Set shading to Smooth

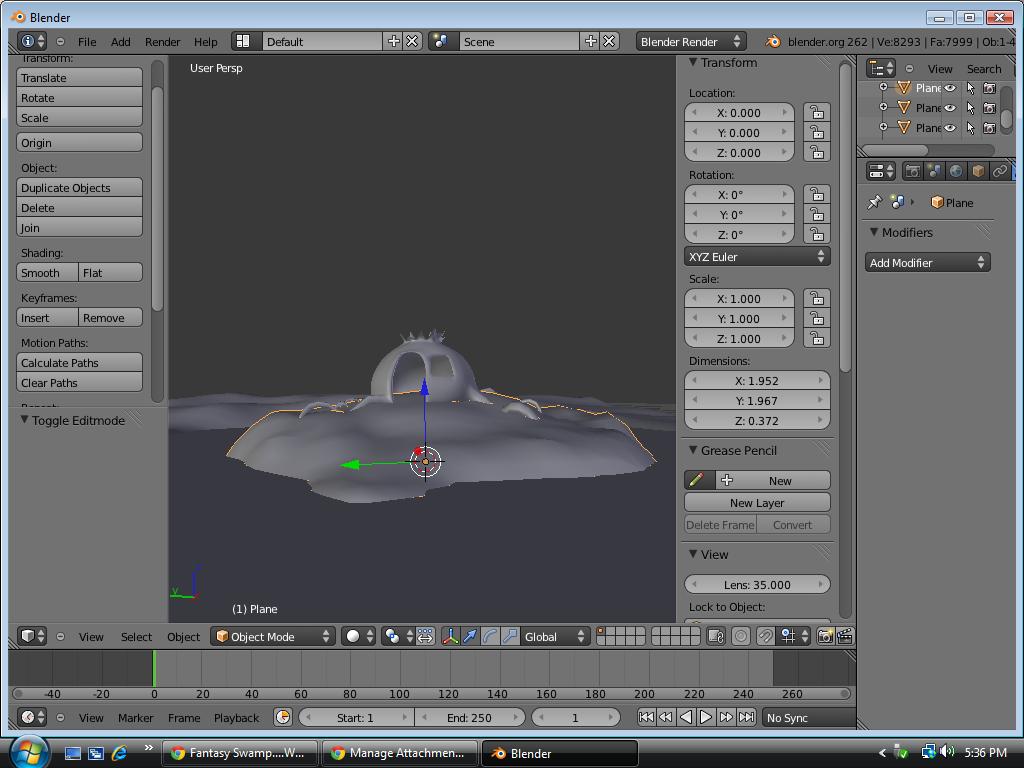pos(47,272)
